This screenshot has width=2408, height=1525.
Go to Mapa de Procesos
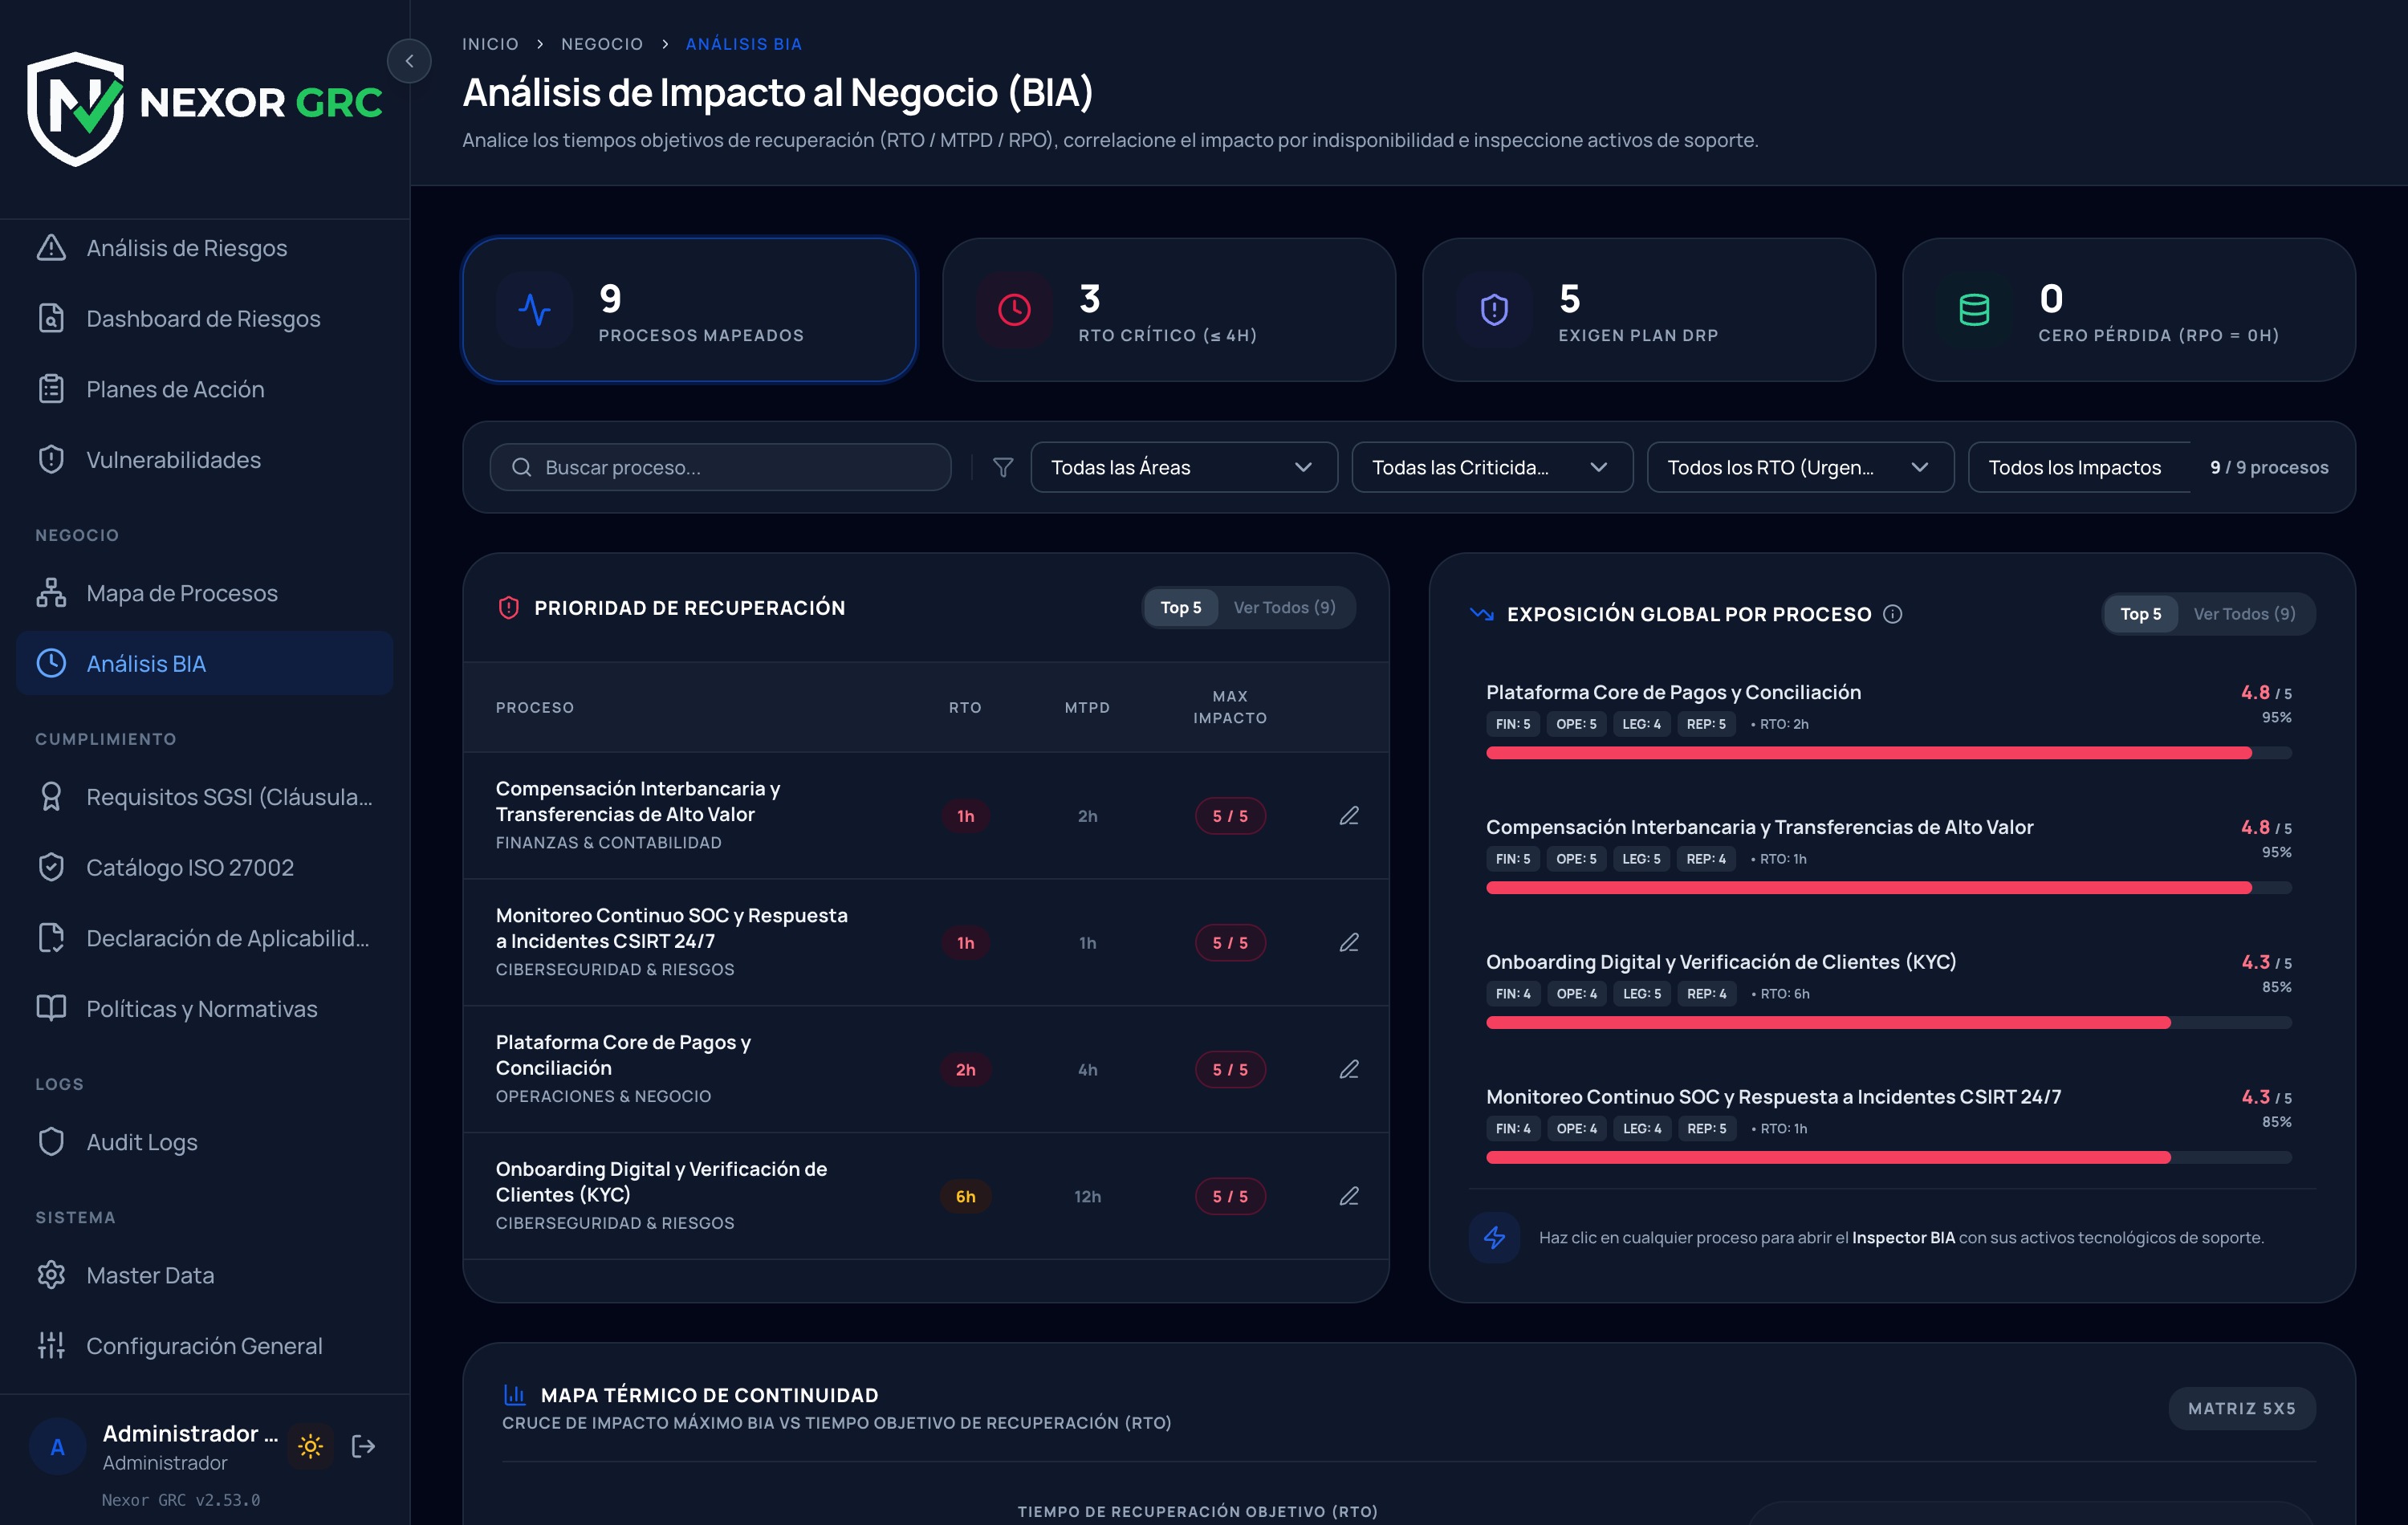(204, 592)
